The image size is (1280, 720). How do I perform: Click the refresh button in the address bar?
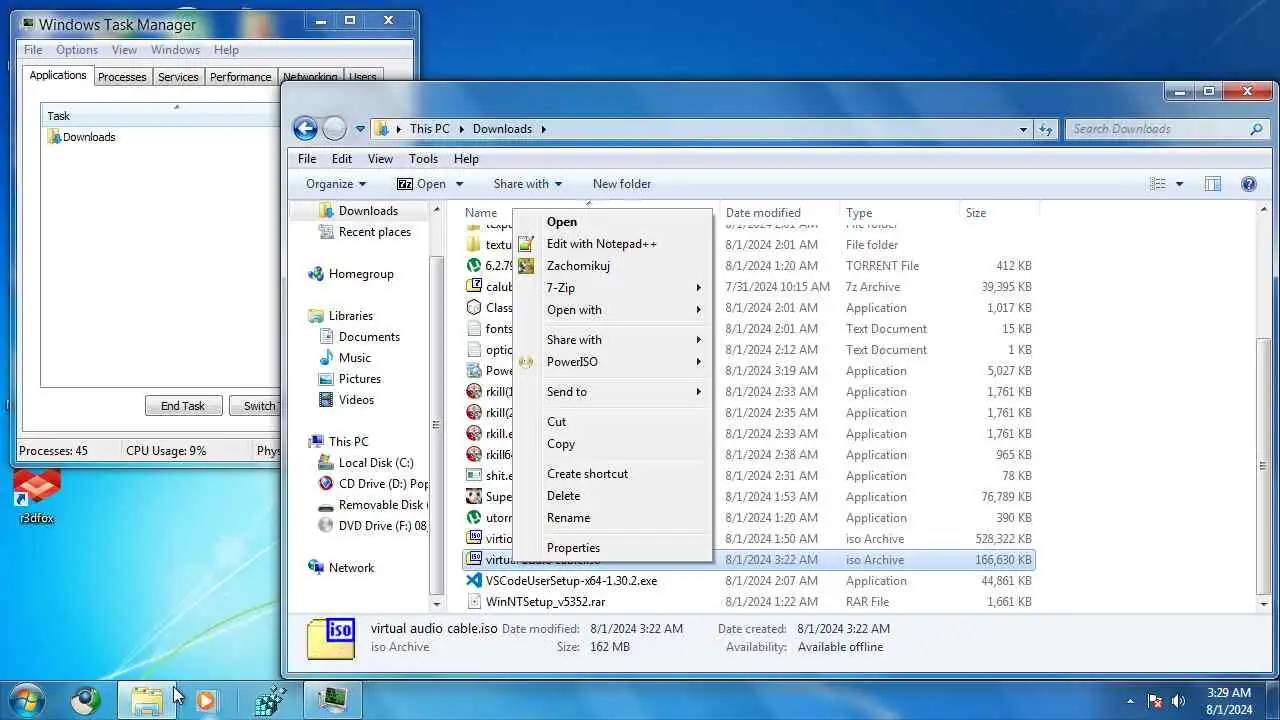tap(1046, 129)
